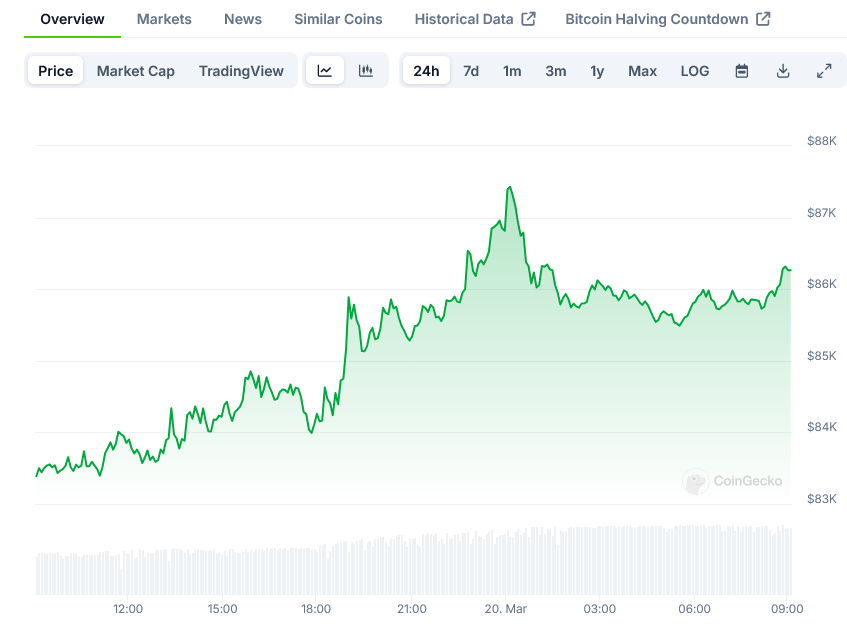
Task: Download the chart data
Action: (783, 71)
